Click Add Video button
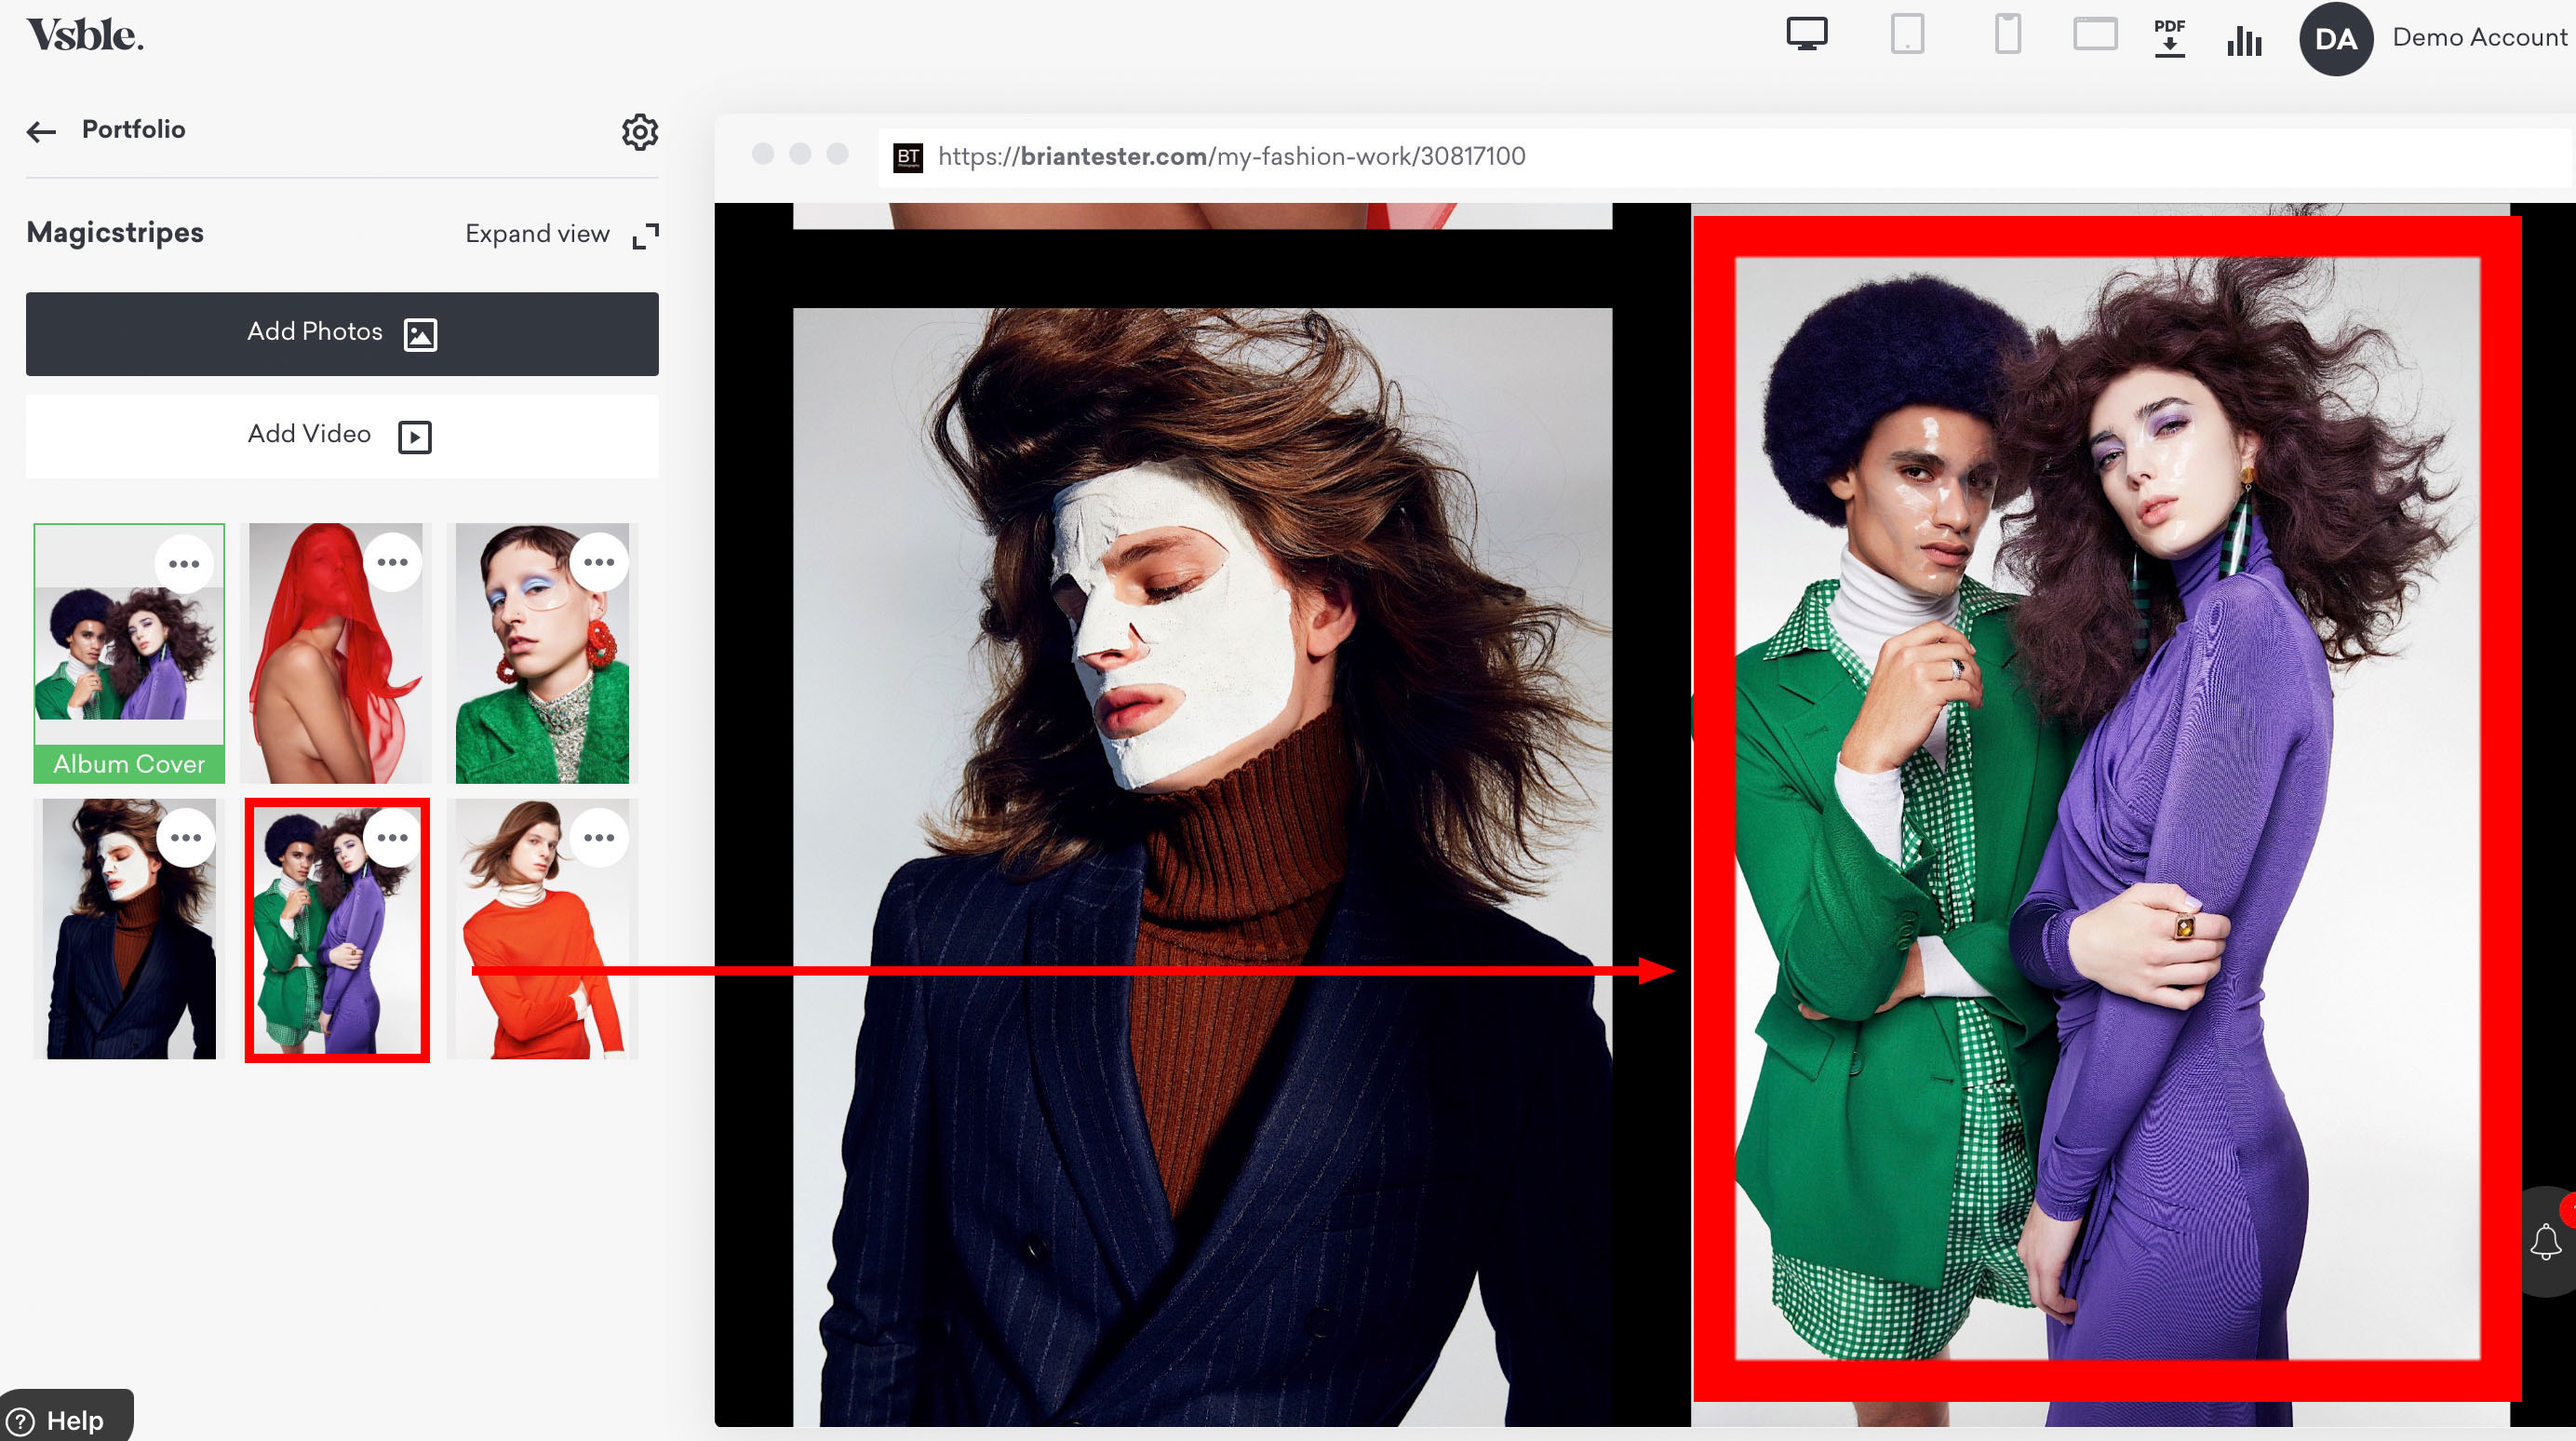The width and height of the screenshot is (2576, 1441). coord(342,435)
